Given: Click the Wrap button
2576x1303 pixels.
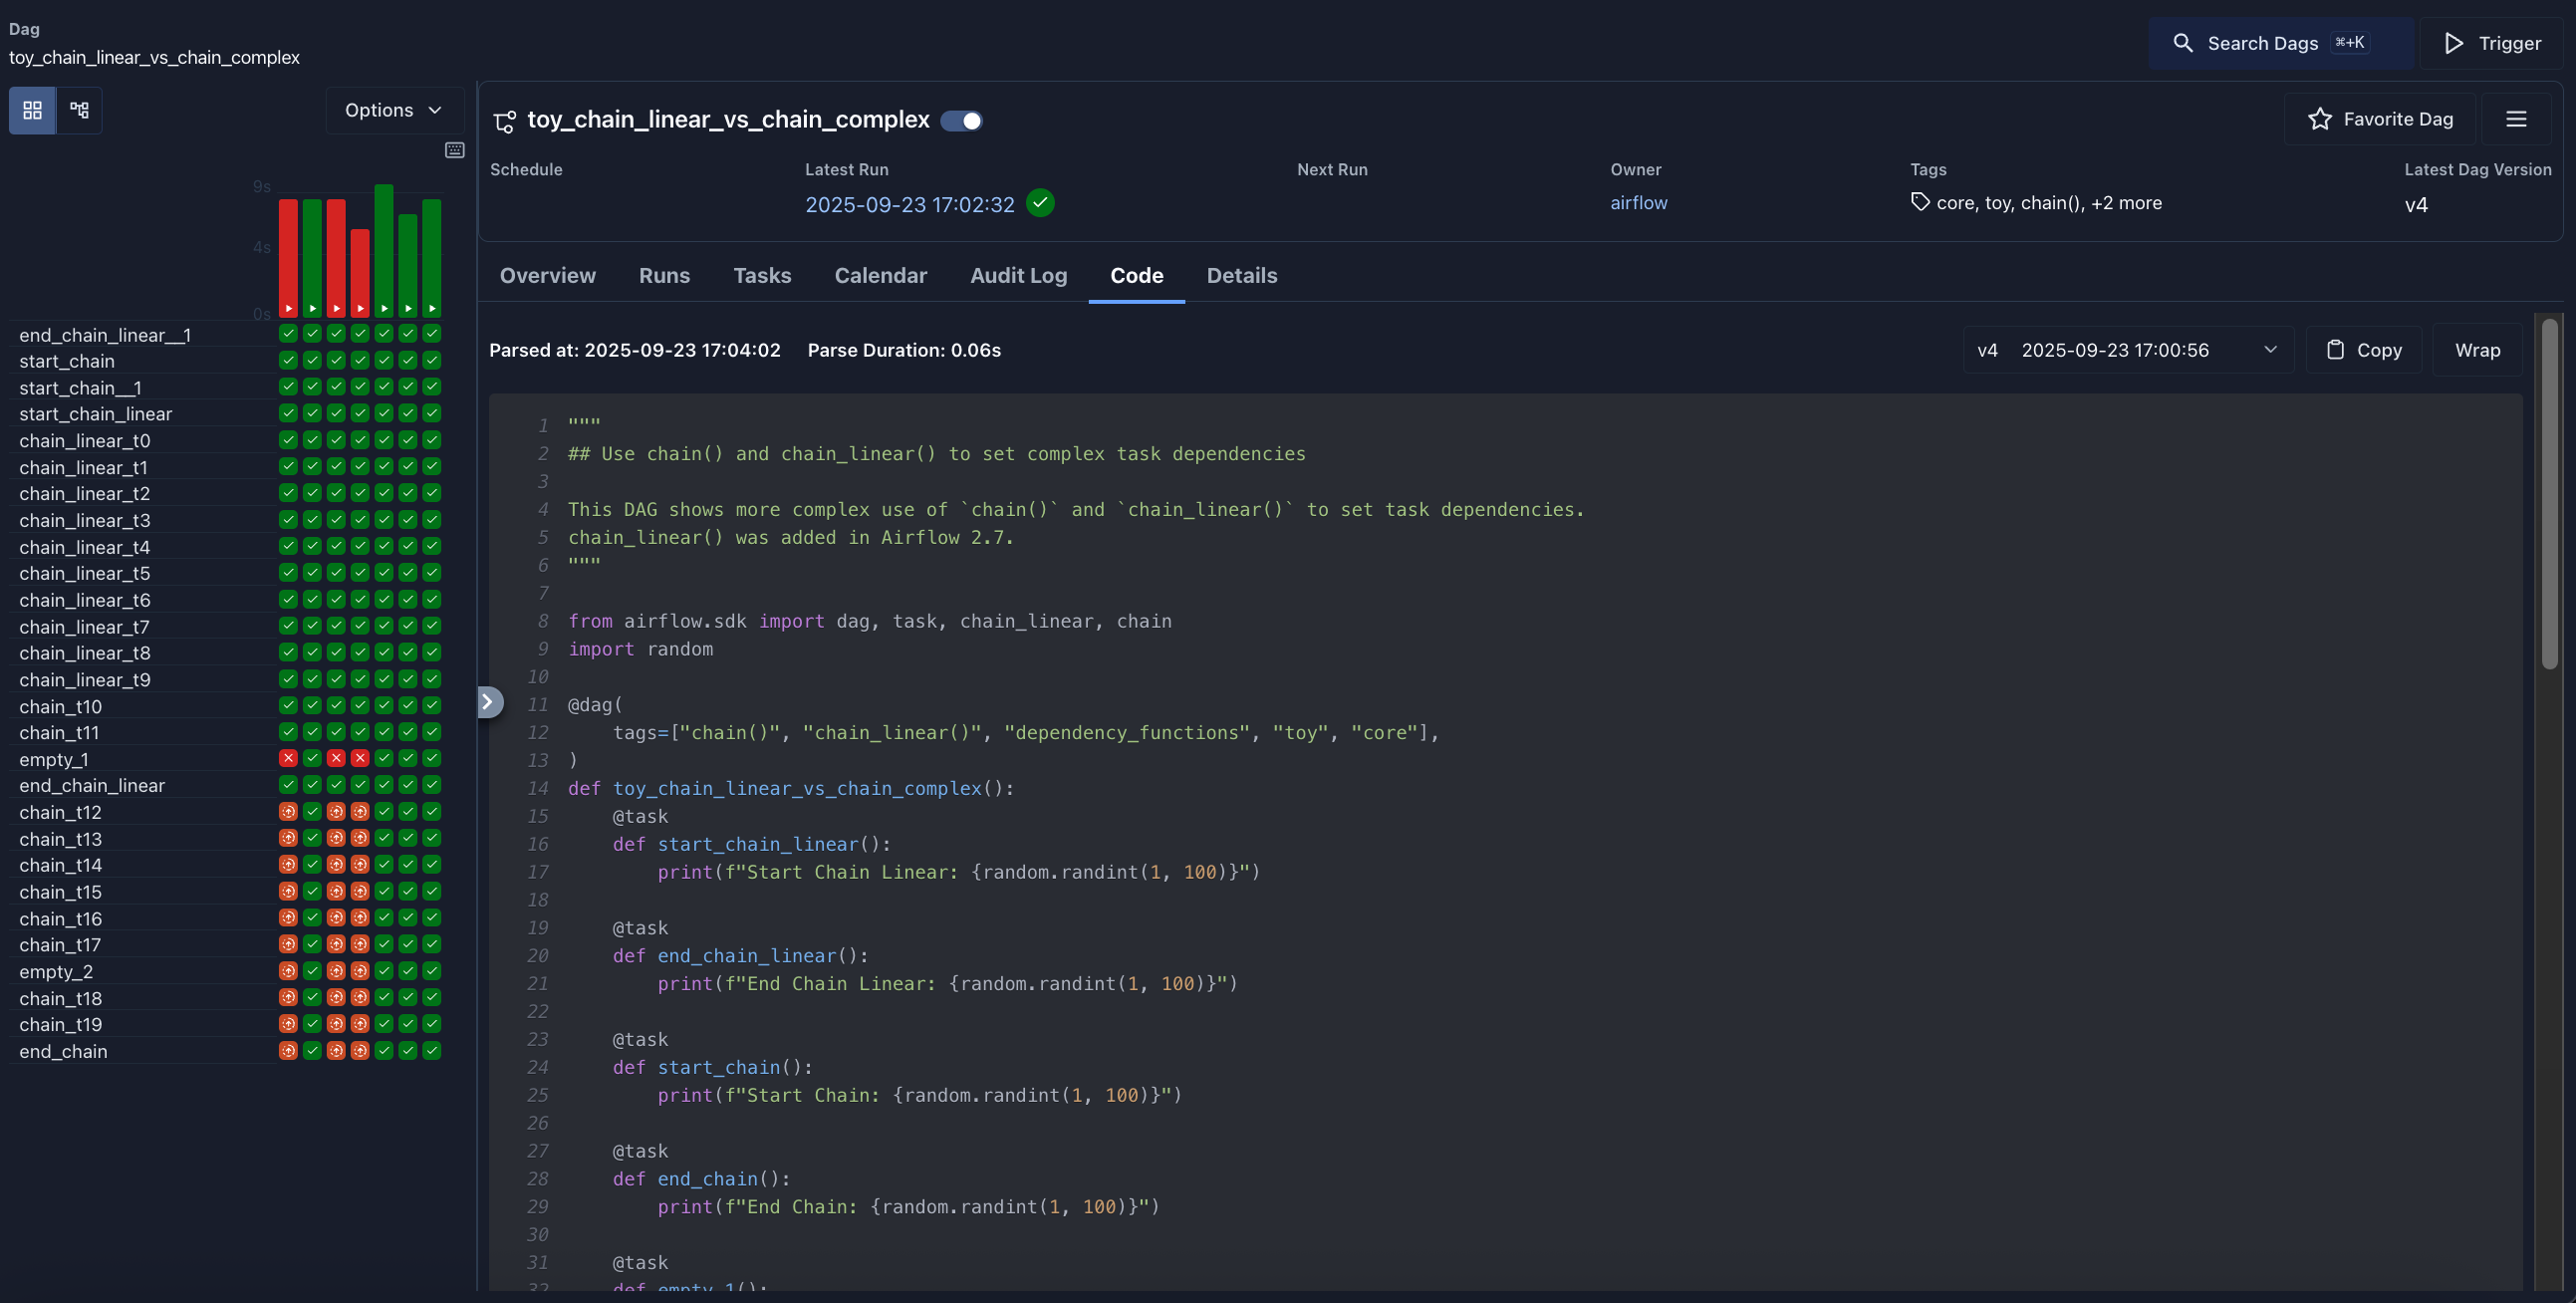Looking at the screenshot, I should coord(2477,350).
